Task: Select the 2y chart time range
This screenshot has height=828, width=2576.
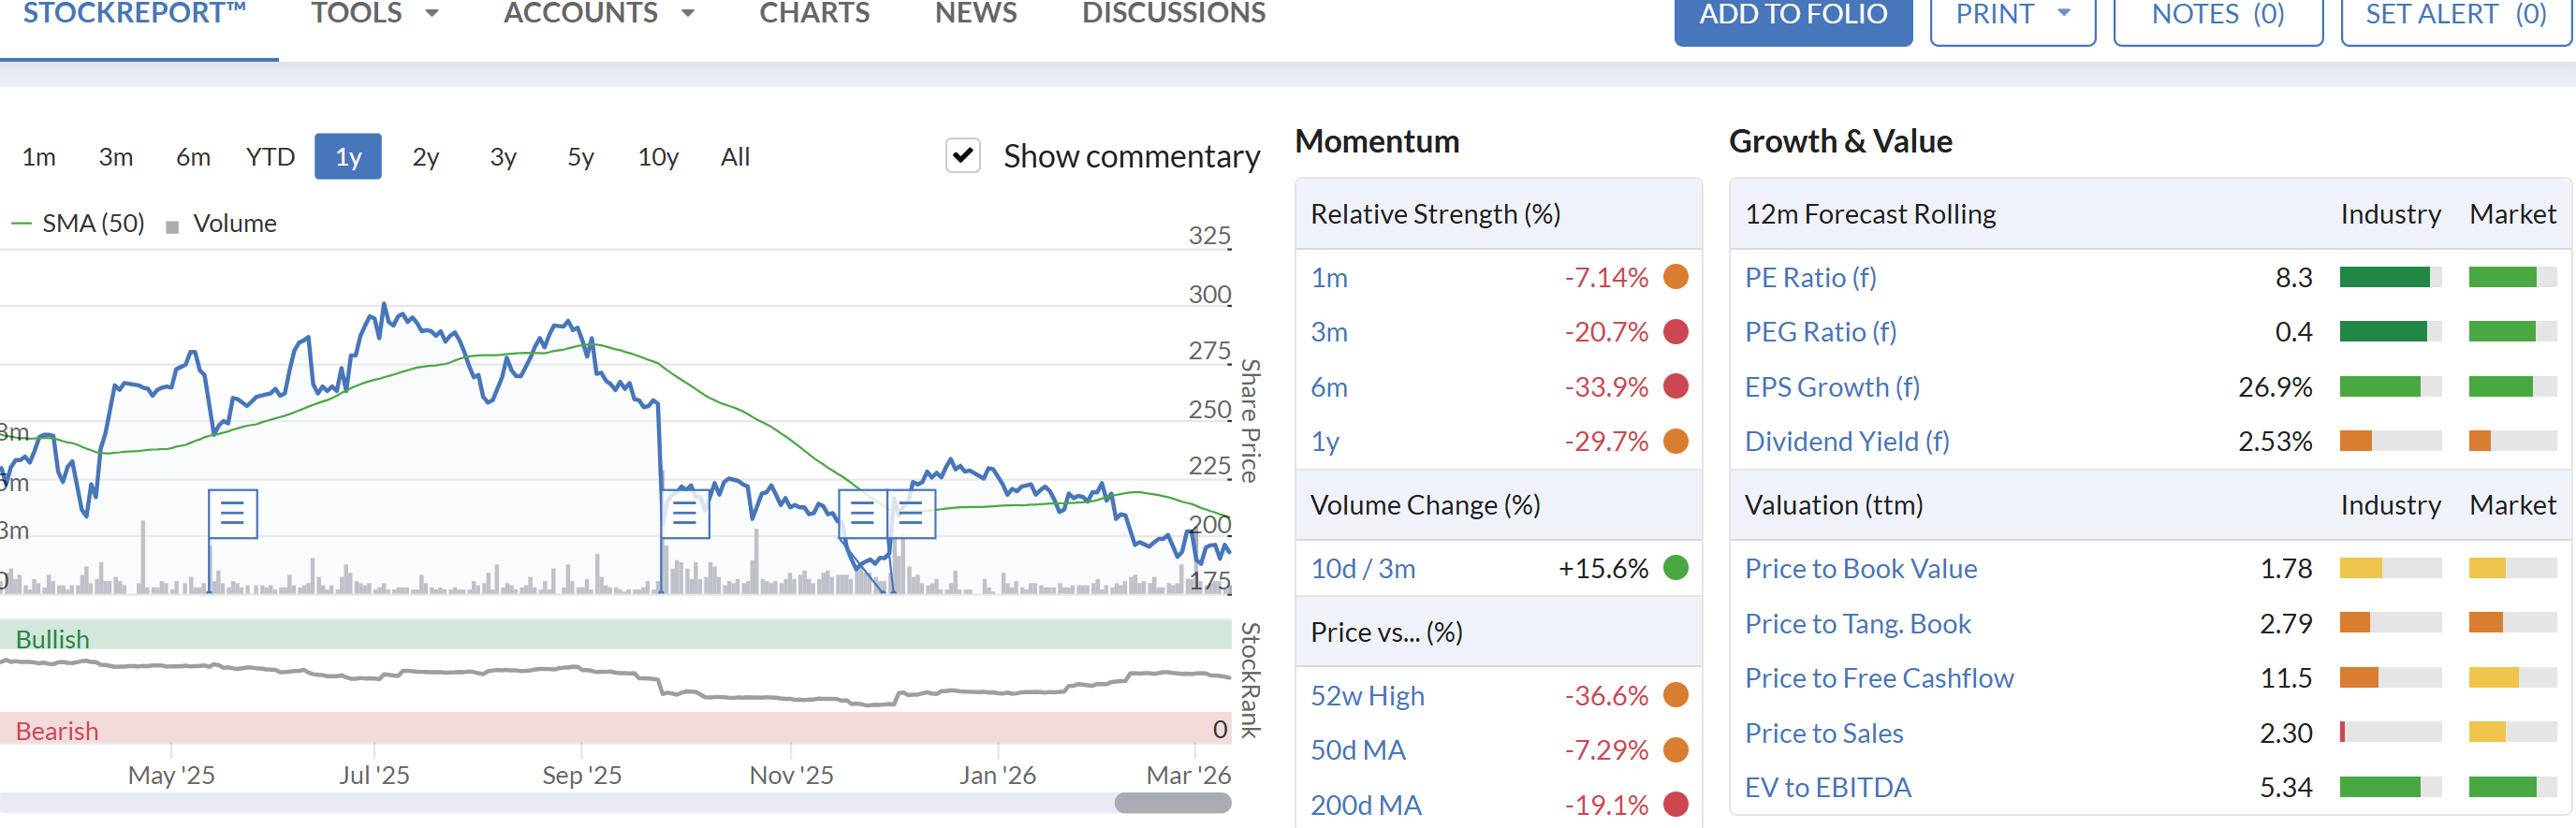Action: click(426, 157)
